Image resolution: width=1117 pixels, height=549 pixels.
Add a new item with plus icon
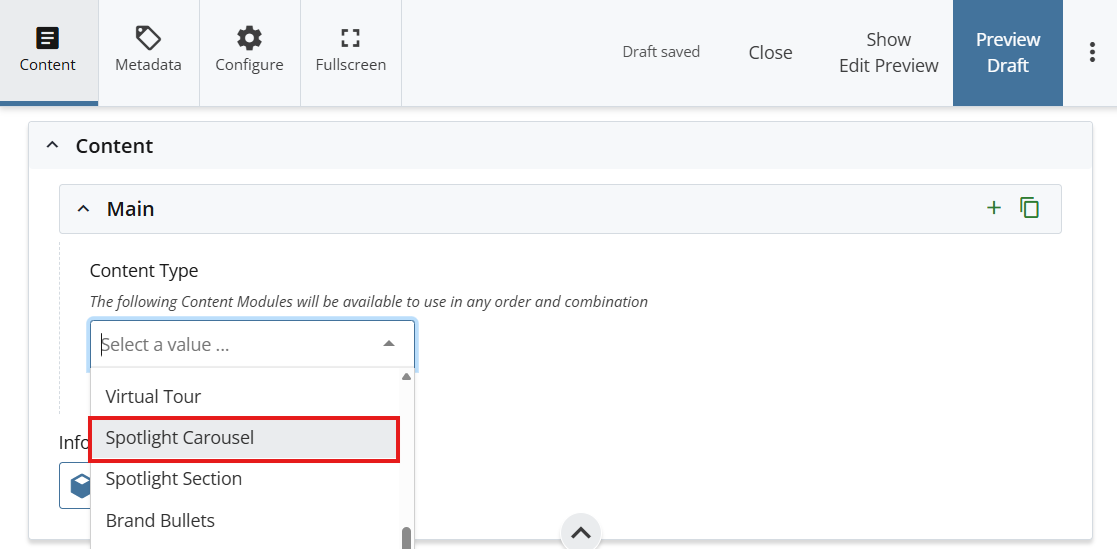point(993,208)
